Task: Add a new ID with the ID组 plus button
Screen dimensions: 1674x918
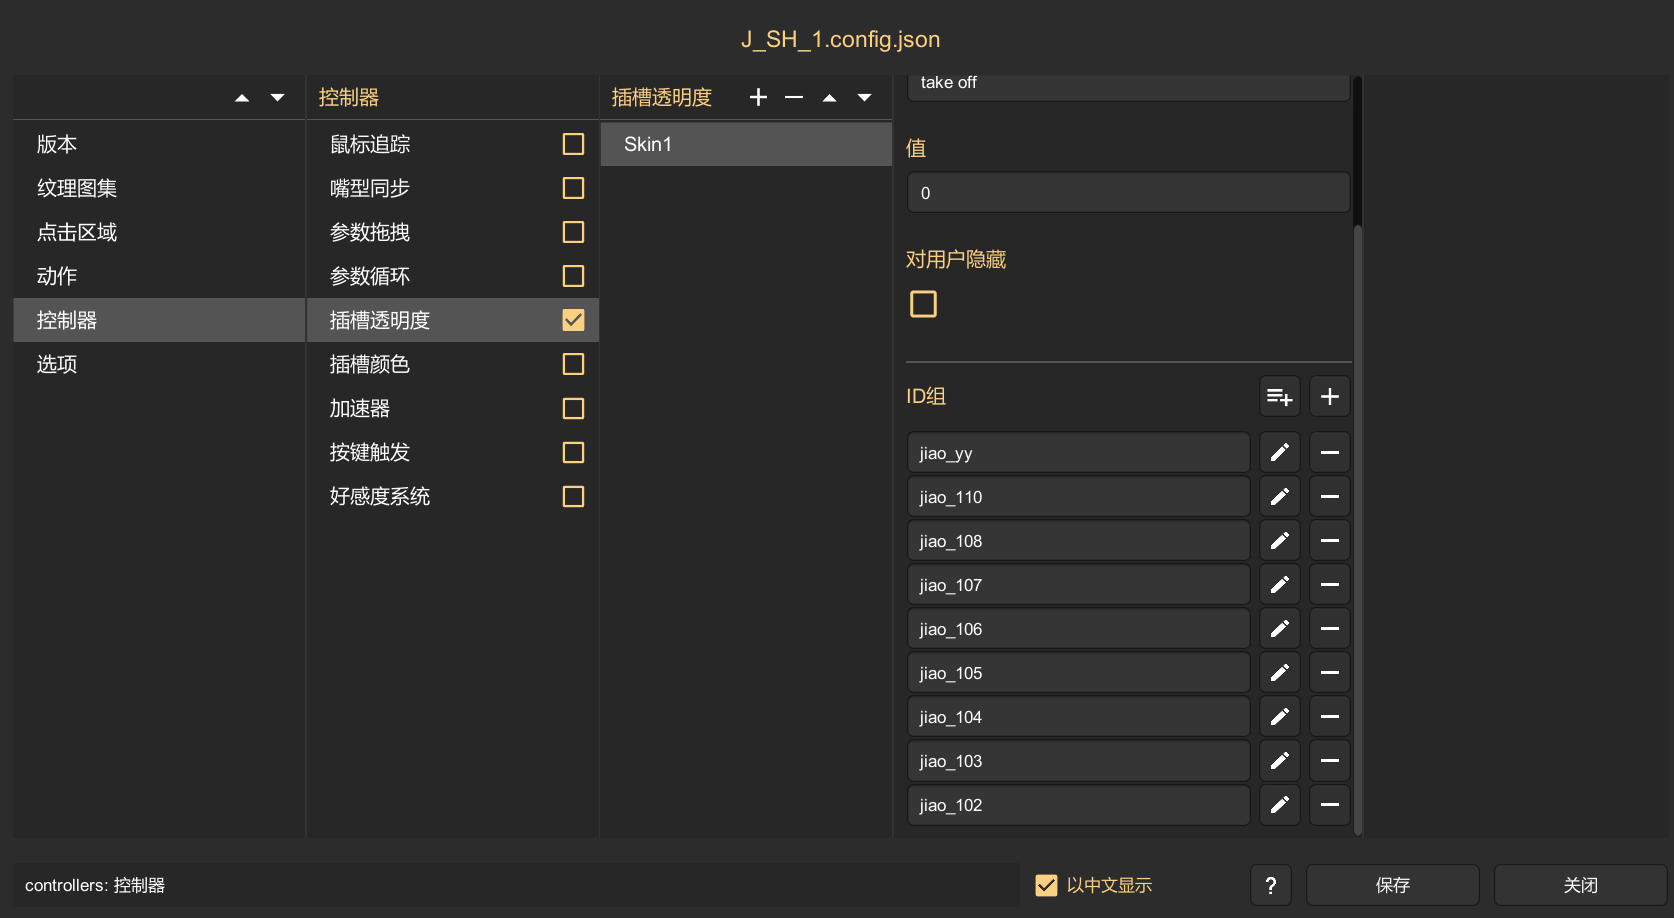Action: coord(1330,397)
